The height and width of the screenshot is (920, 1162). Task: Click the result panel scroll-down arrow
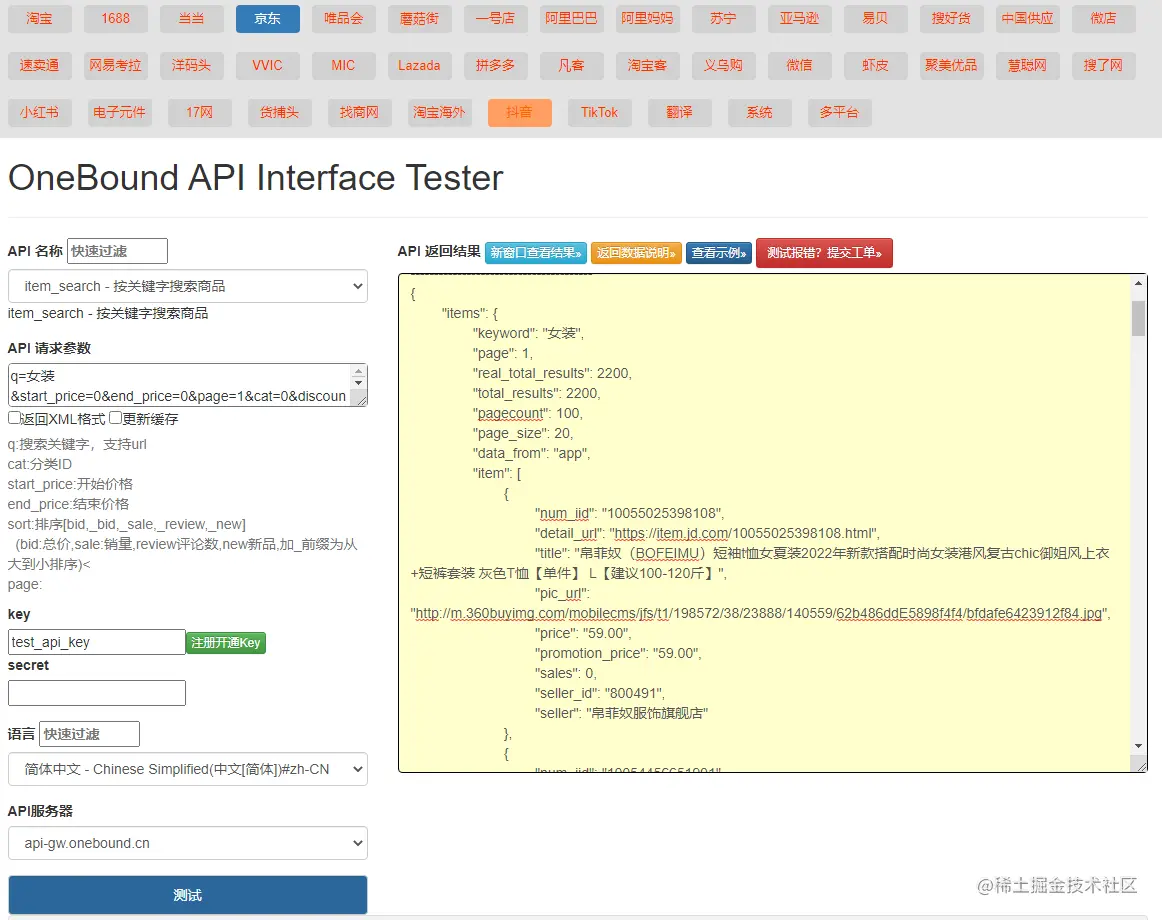[x=1138, y=747]
